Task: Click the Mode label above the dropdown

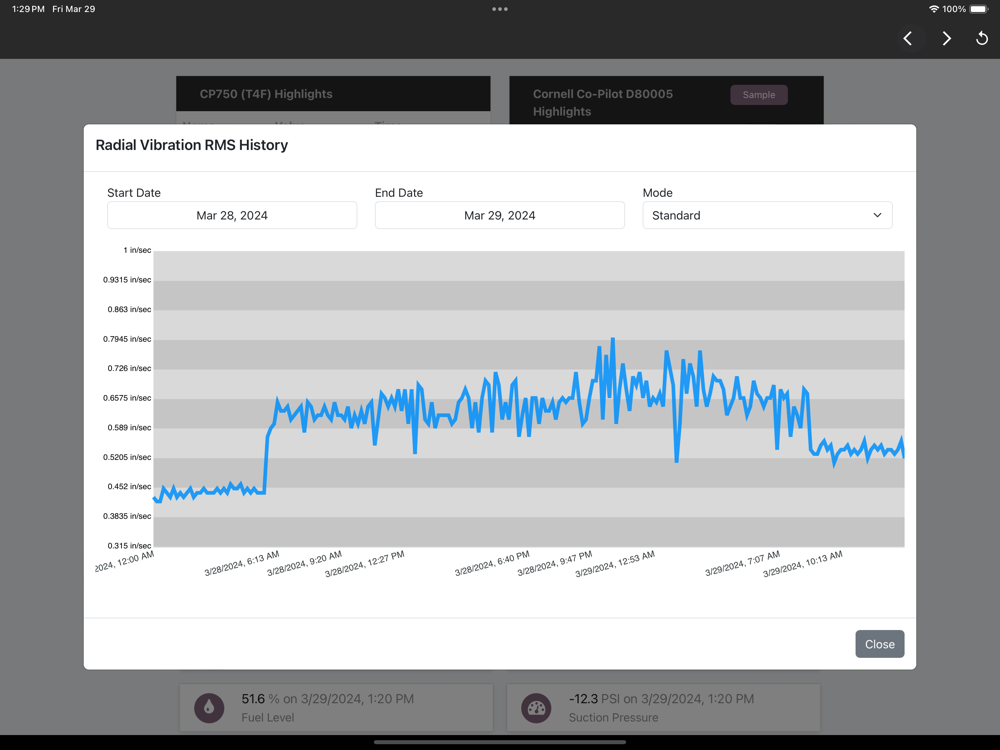Action: [658, 193]
